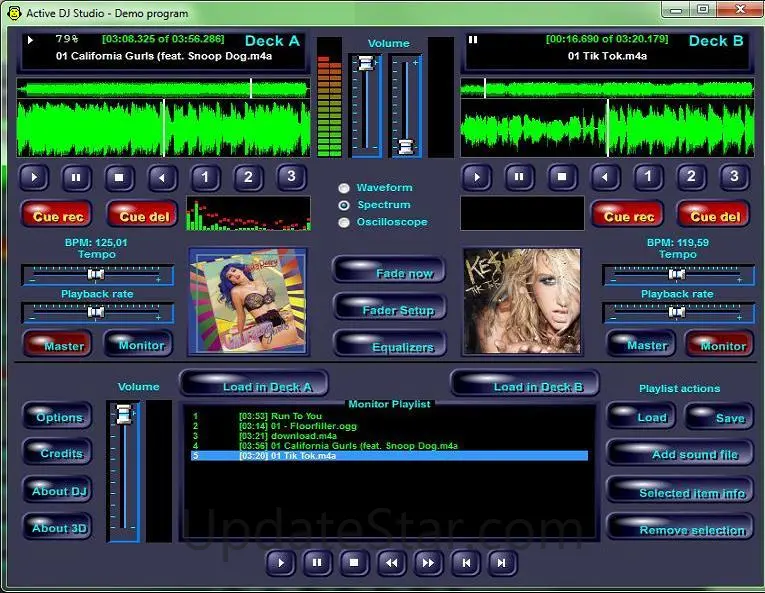The width and height of the screenshot is (765, 593).
Task: Skip to next track in monitor playlist
Action: (x=501, y=563)
